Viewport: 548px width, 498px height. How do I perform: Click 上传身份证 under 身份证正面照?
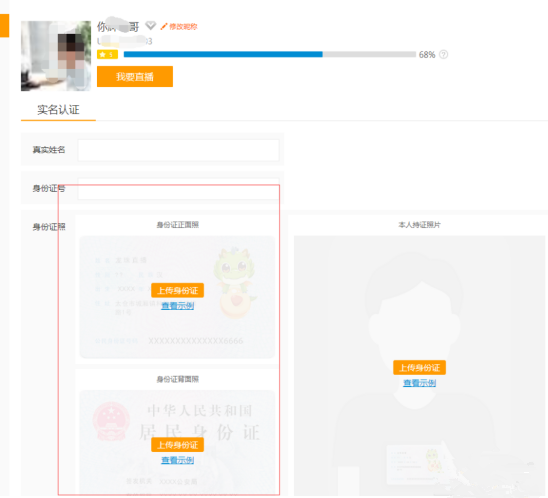click(178, 290)
